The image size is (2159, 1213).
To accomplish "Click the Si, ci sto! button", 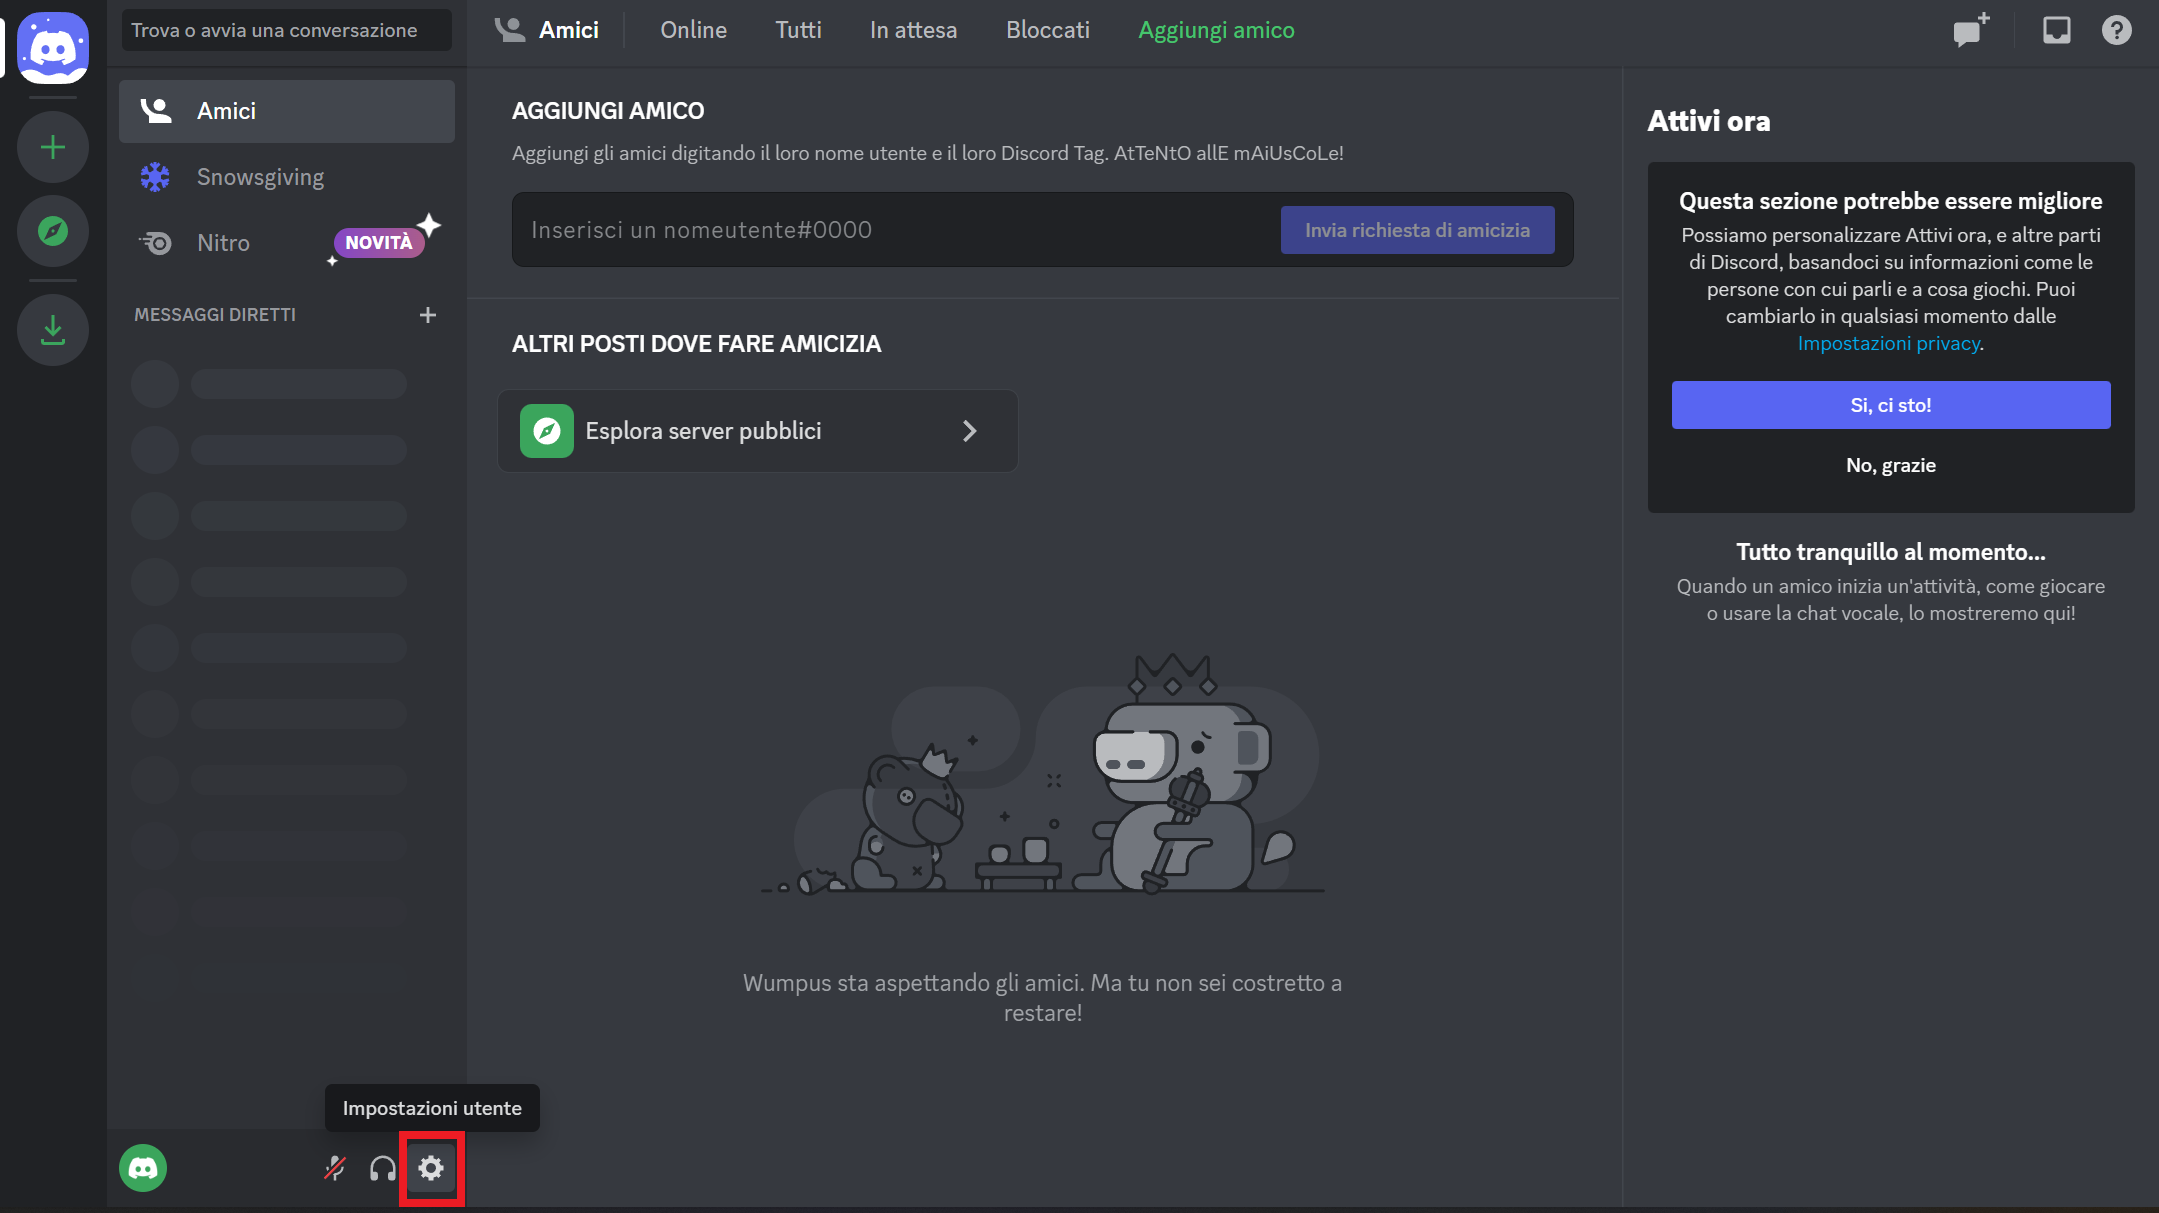I will (x=1890, y=405).
